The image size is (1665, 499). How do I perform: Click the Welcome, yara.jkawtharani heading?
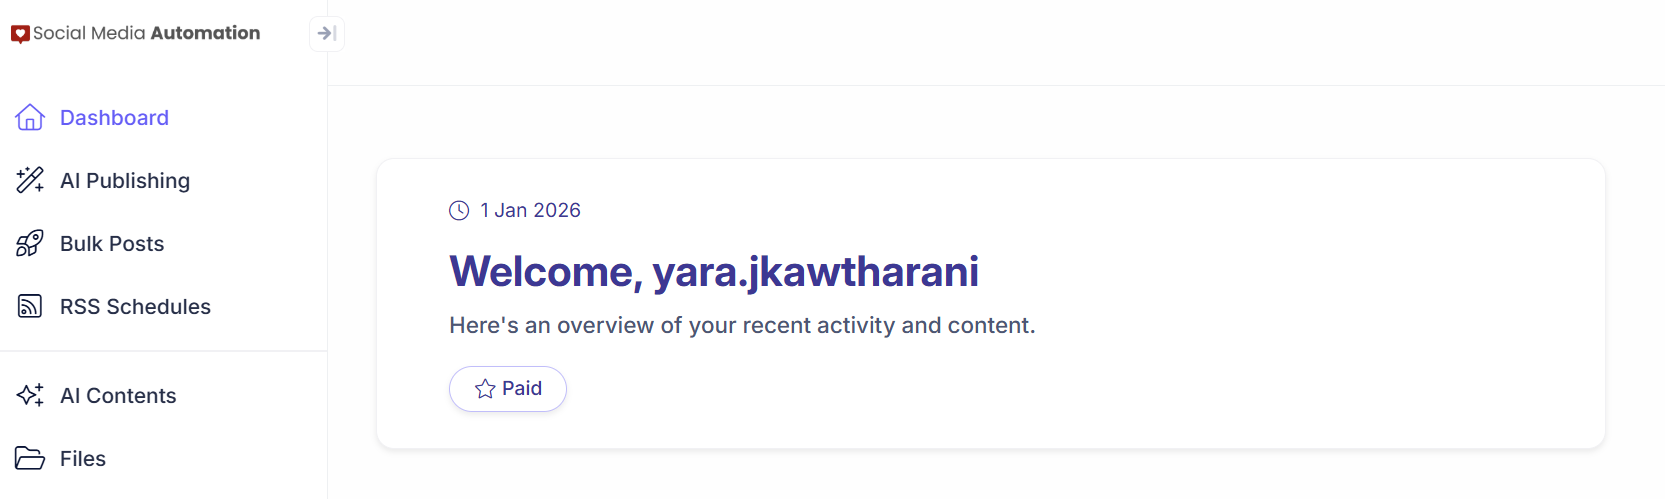tap(714, 271)
